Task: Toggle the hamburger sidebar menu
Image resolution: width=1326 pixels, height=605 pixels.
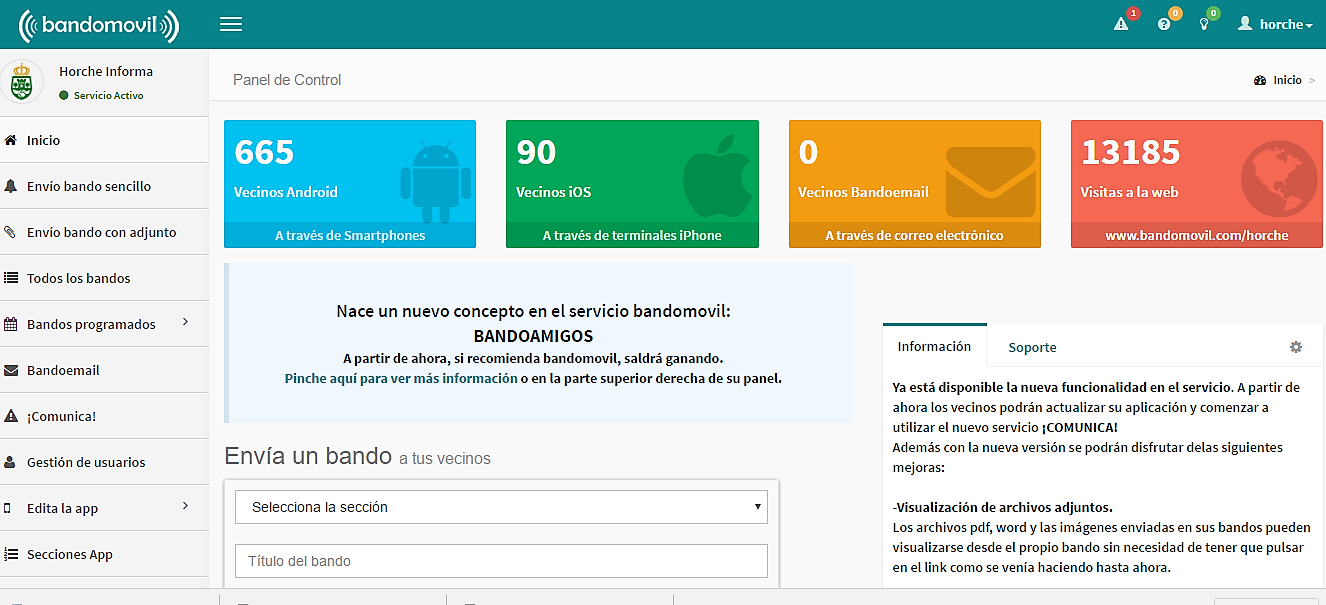Action: coord(230,24)
